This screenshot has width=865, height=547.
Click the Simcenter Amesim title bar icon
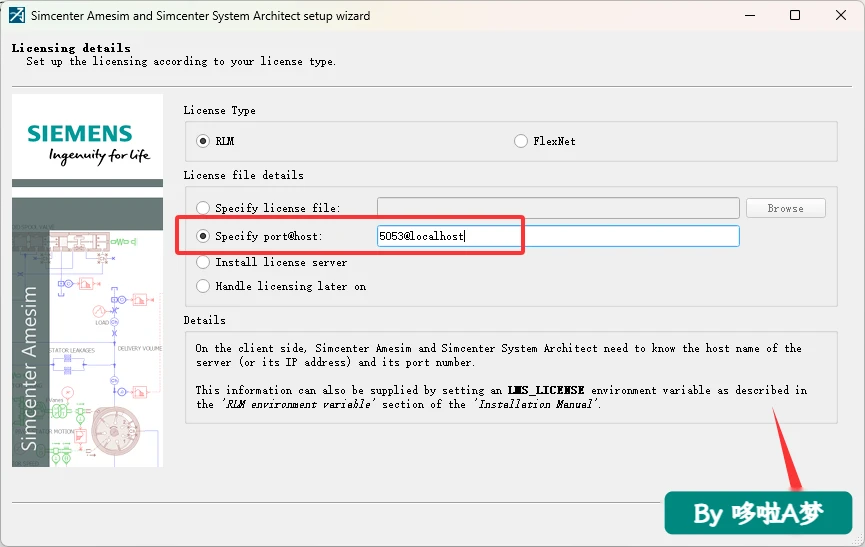tap(17, 15)
